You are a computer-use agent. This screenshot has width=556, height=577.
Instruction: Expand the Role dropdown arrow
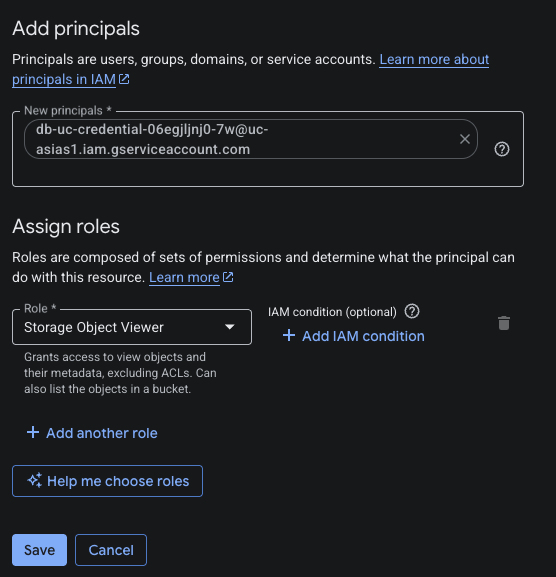click(230, 327)
